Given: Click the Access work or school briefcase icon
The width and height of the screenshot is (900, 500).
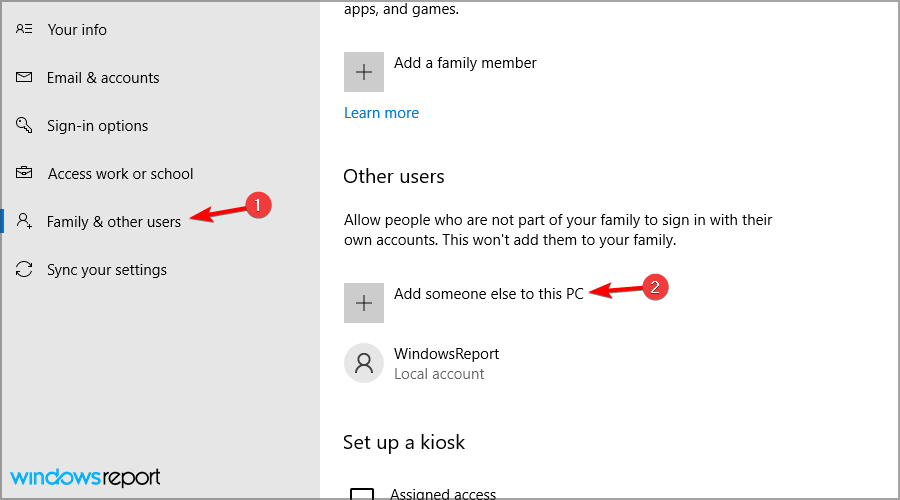Looking at the screenshot, I should point(24,172).
